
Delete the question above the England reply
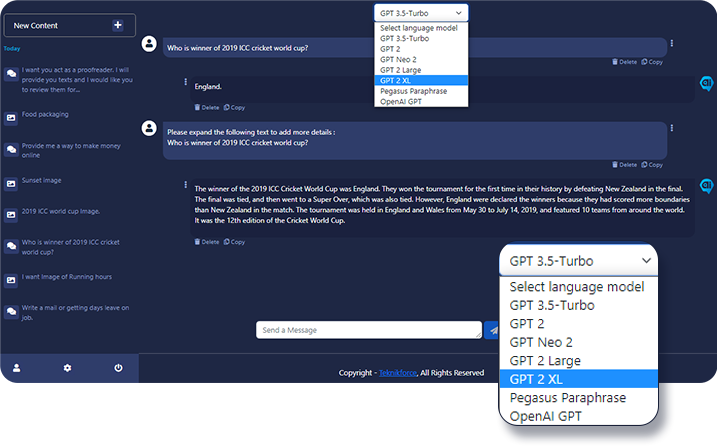[625, 62]
